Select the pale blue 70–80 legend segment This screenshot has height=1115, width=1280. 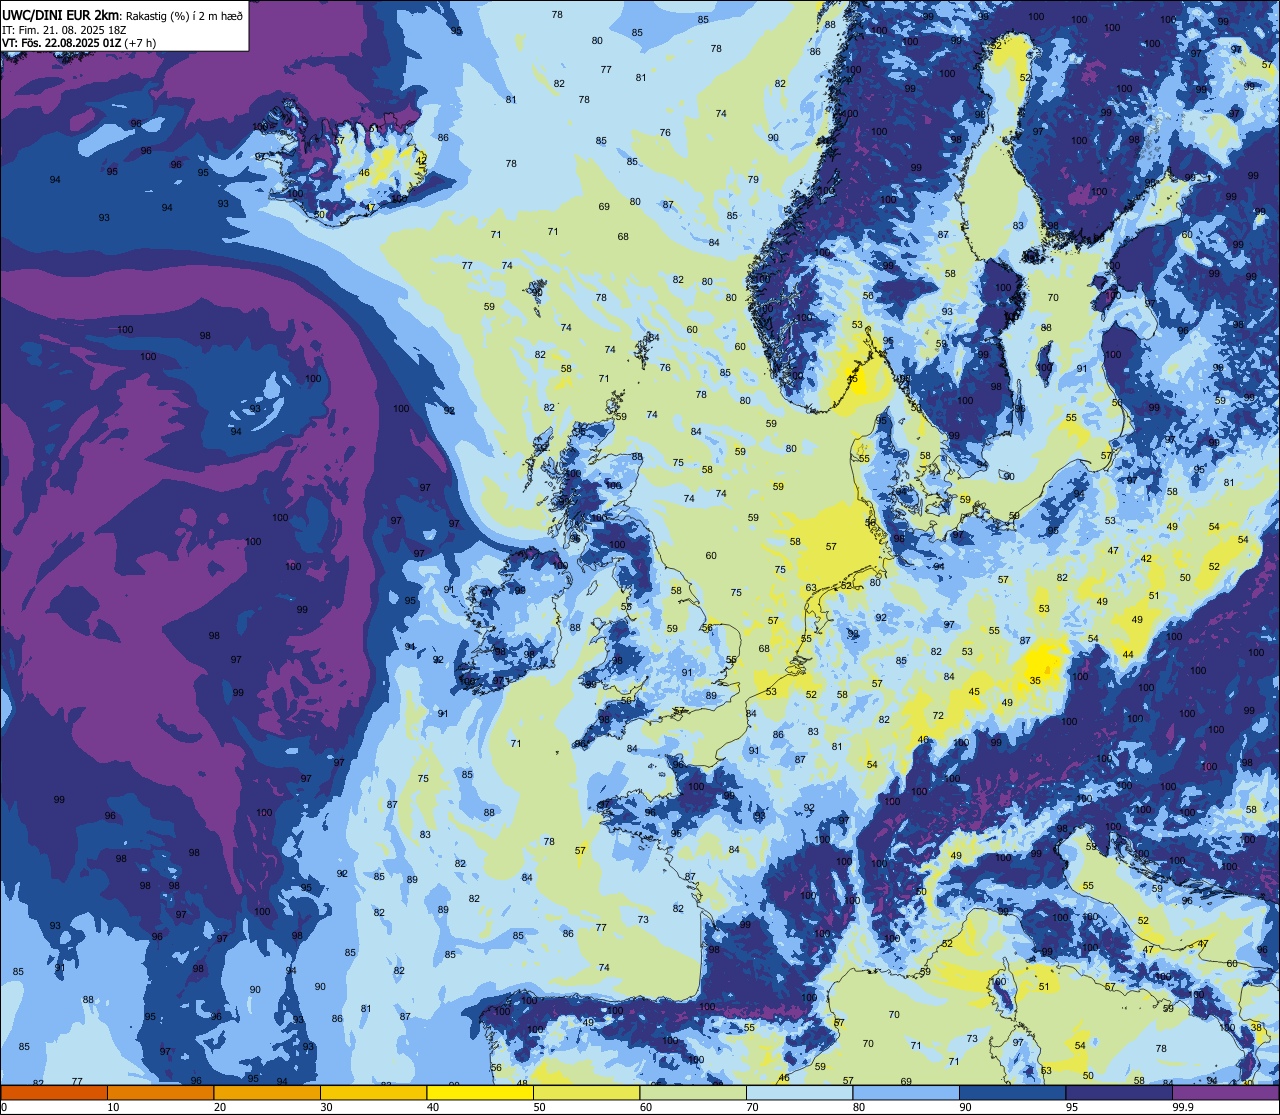pyautogui.click(x=799, y=1092)
